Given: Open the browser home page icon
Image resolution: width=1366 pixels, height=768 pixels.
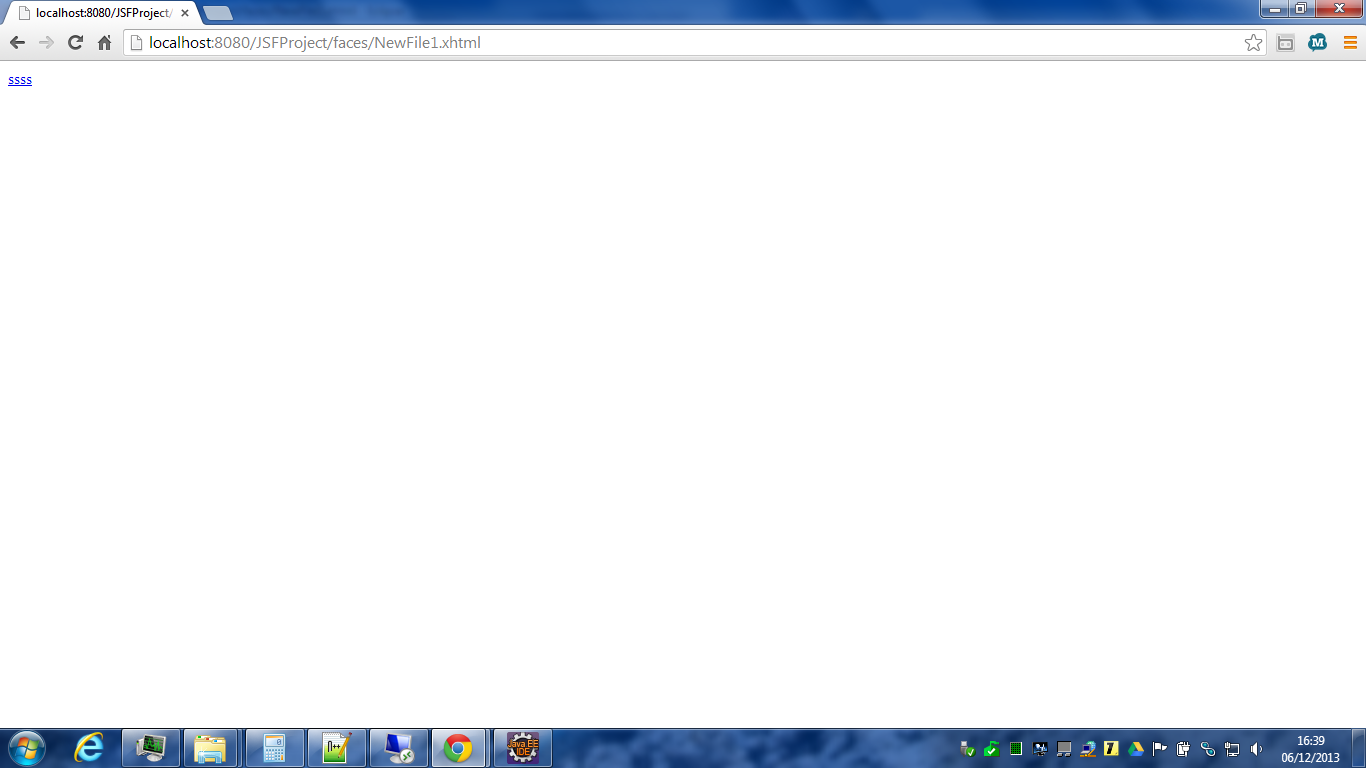Looking at the screenshot, I should (104, 43).
